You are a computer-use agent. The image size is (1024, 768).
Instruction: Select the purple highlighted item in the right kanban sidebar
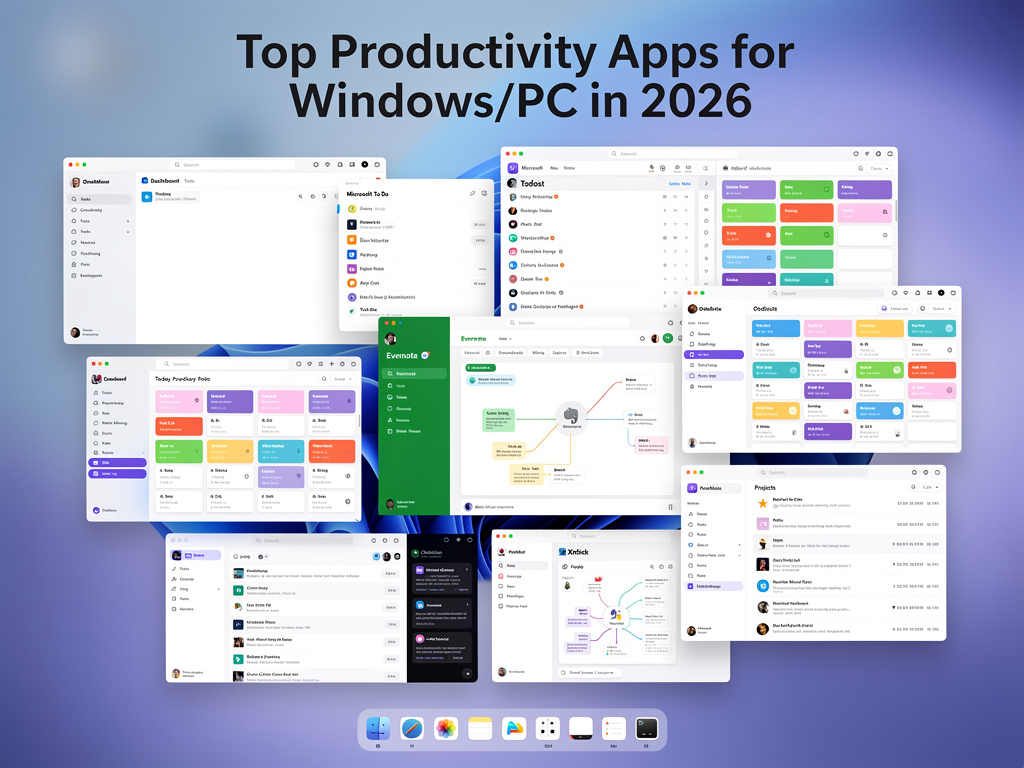714,355
